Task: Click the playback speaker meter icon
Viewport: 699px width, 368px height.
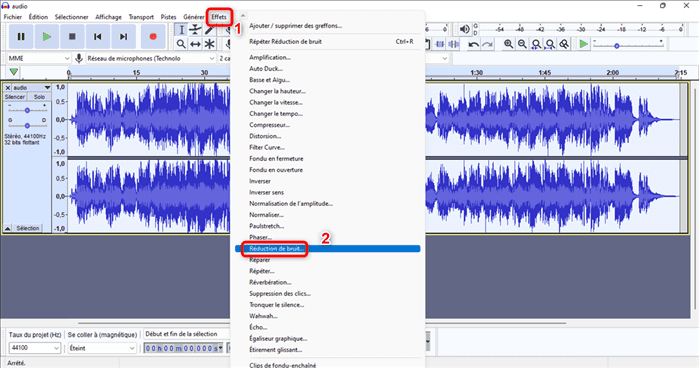Action: (x=465, y=29)
